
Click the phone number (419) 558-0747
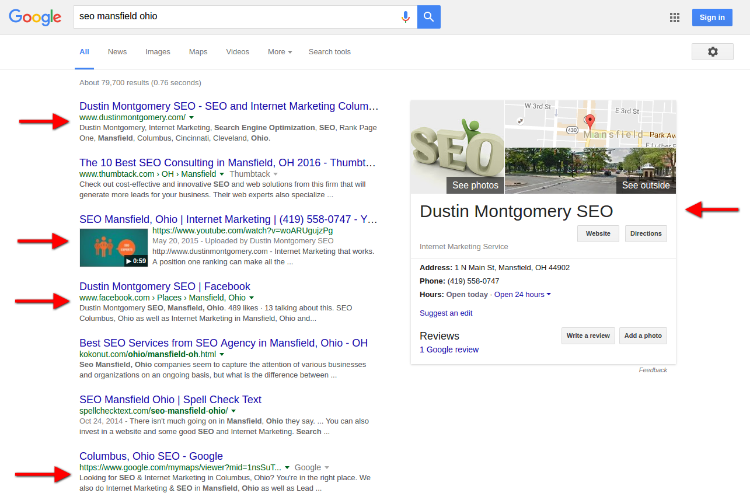point(473,281)
